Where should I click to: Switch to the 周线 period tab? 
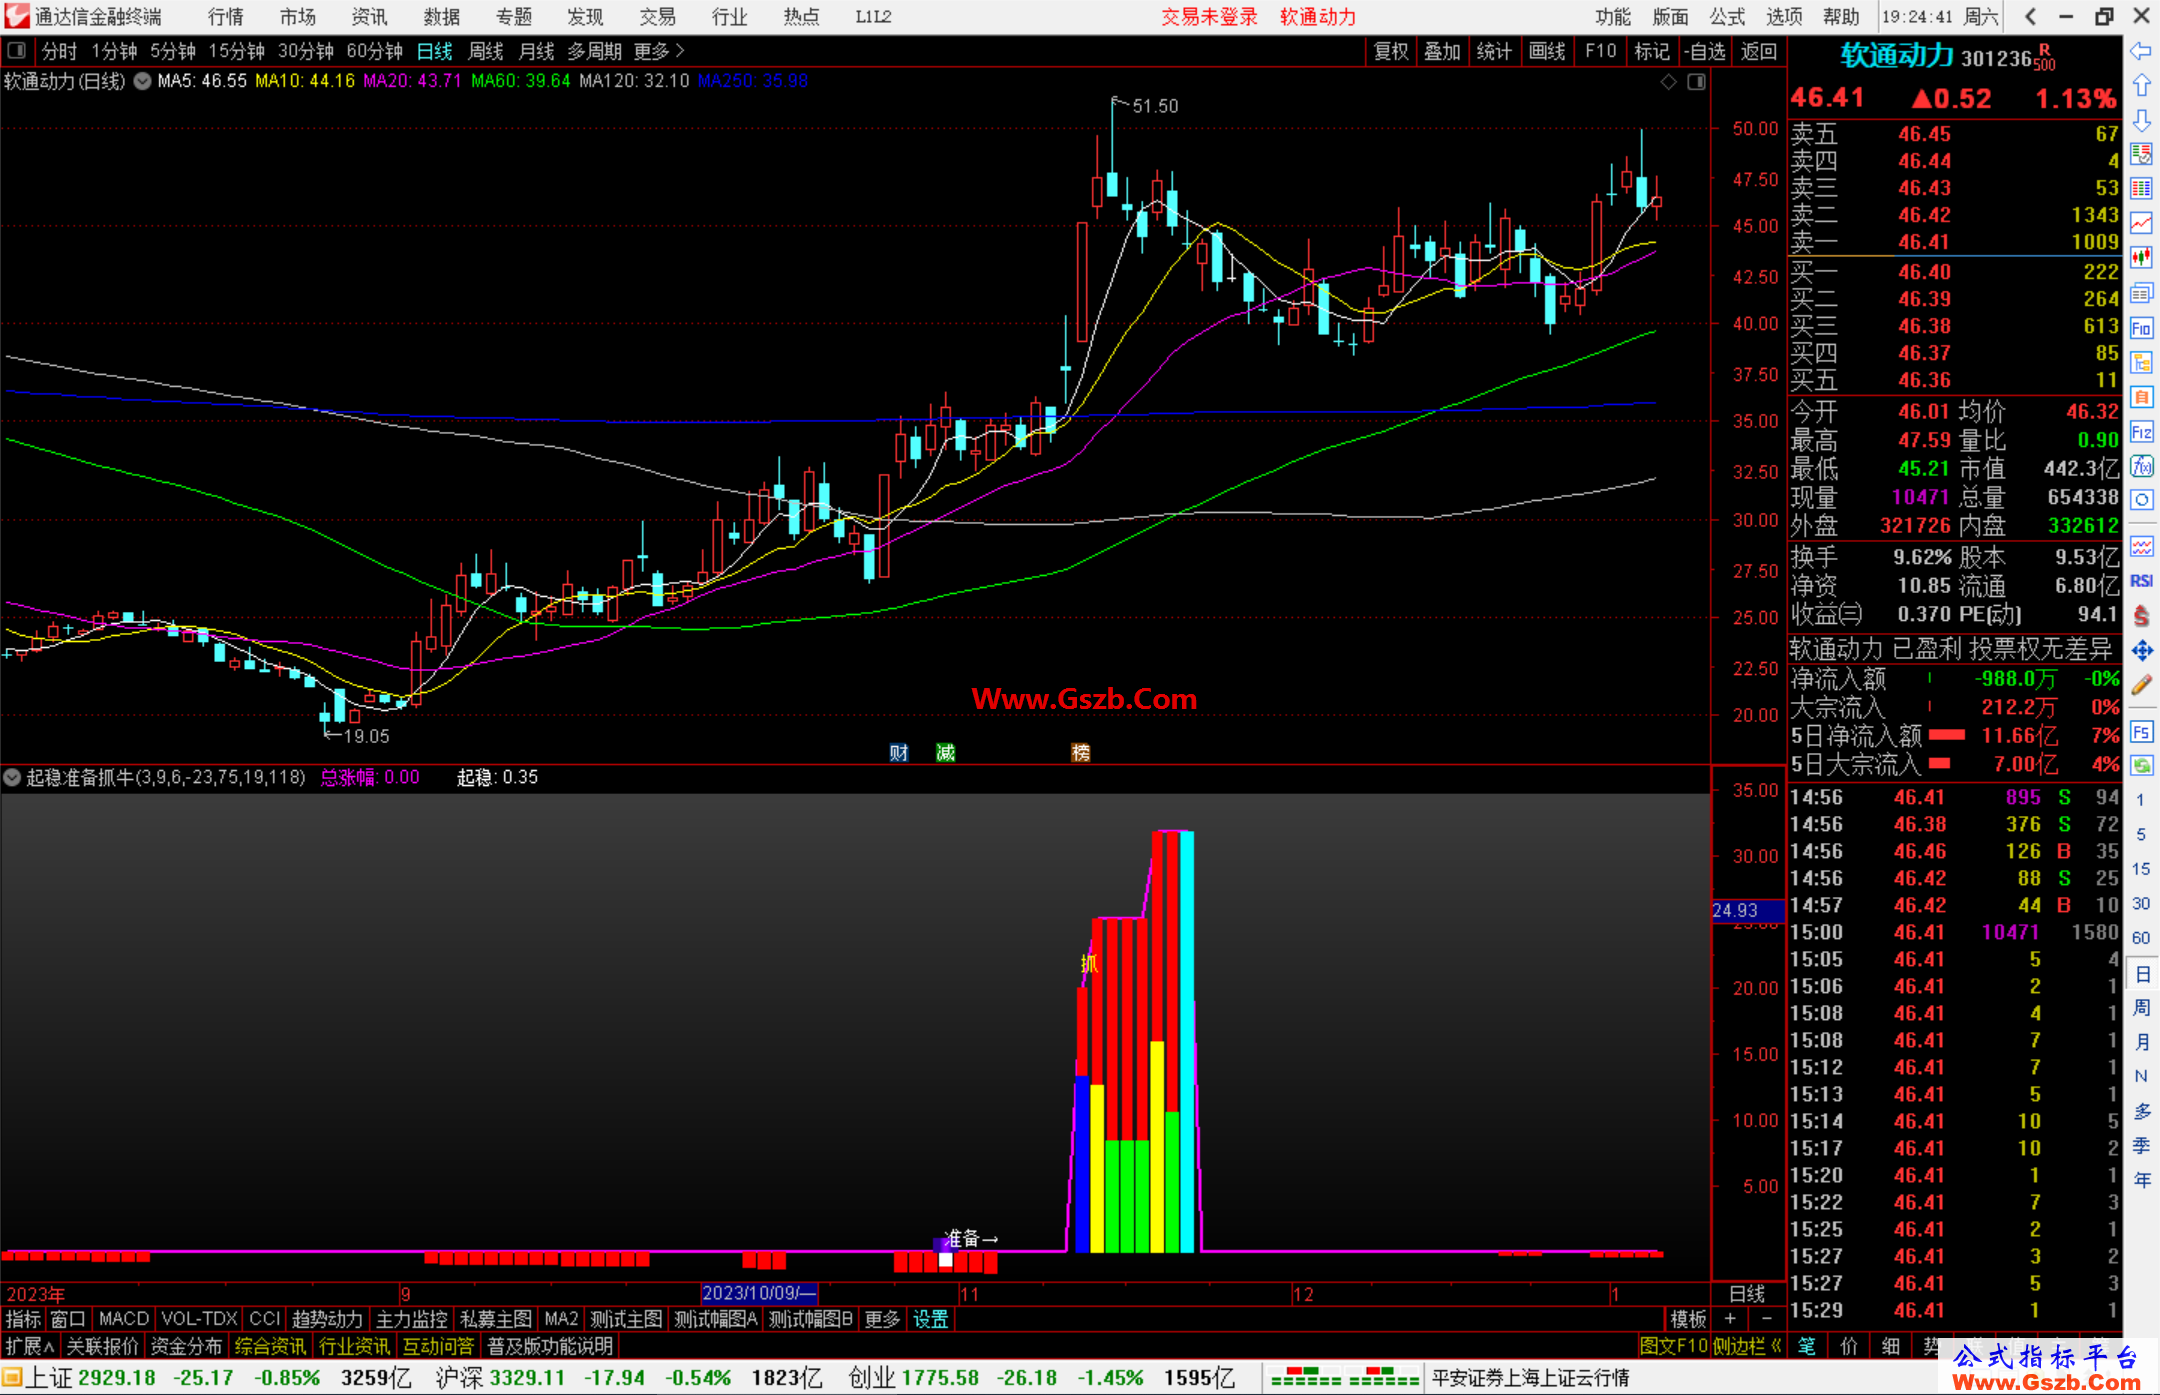tap(486, 51)
